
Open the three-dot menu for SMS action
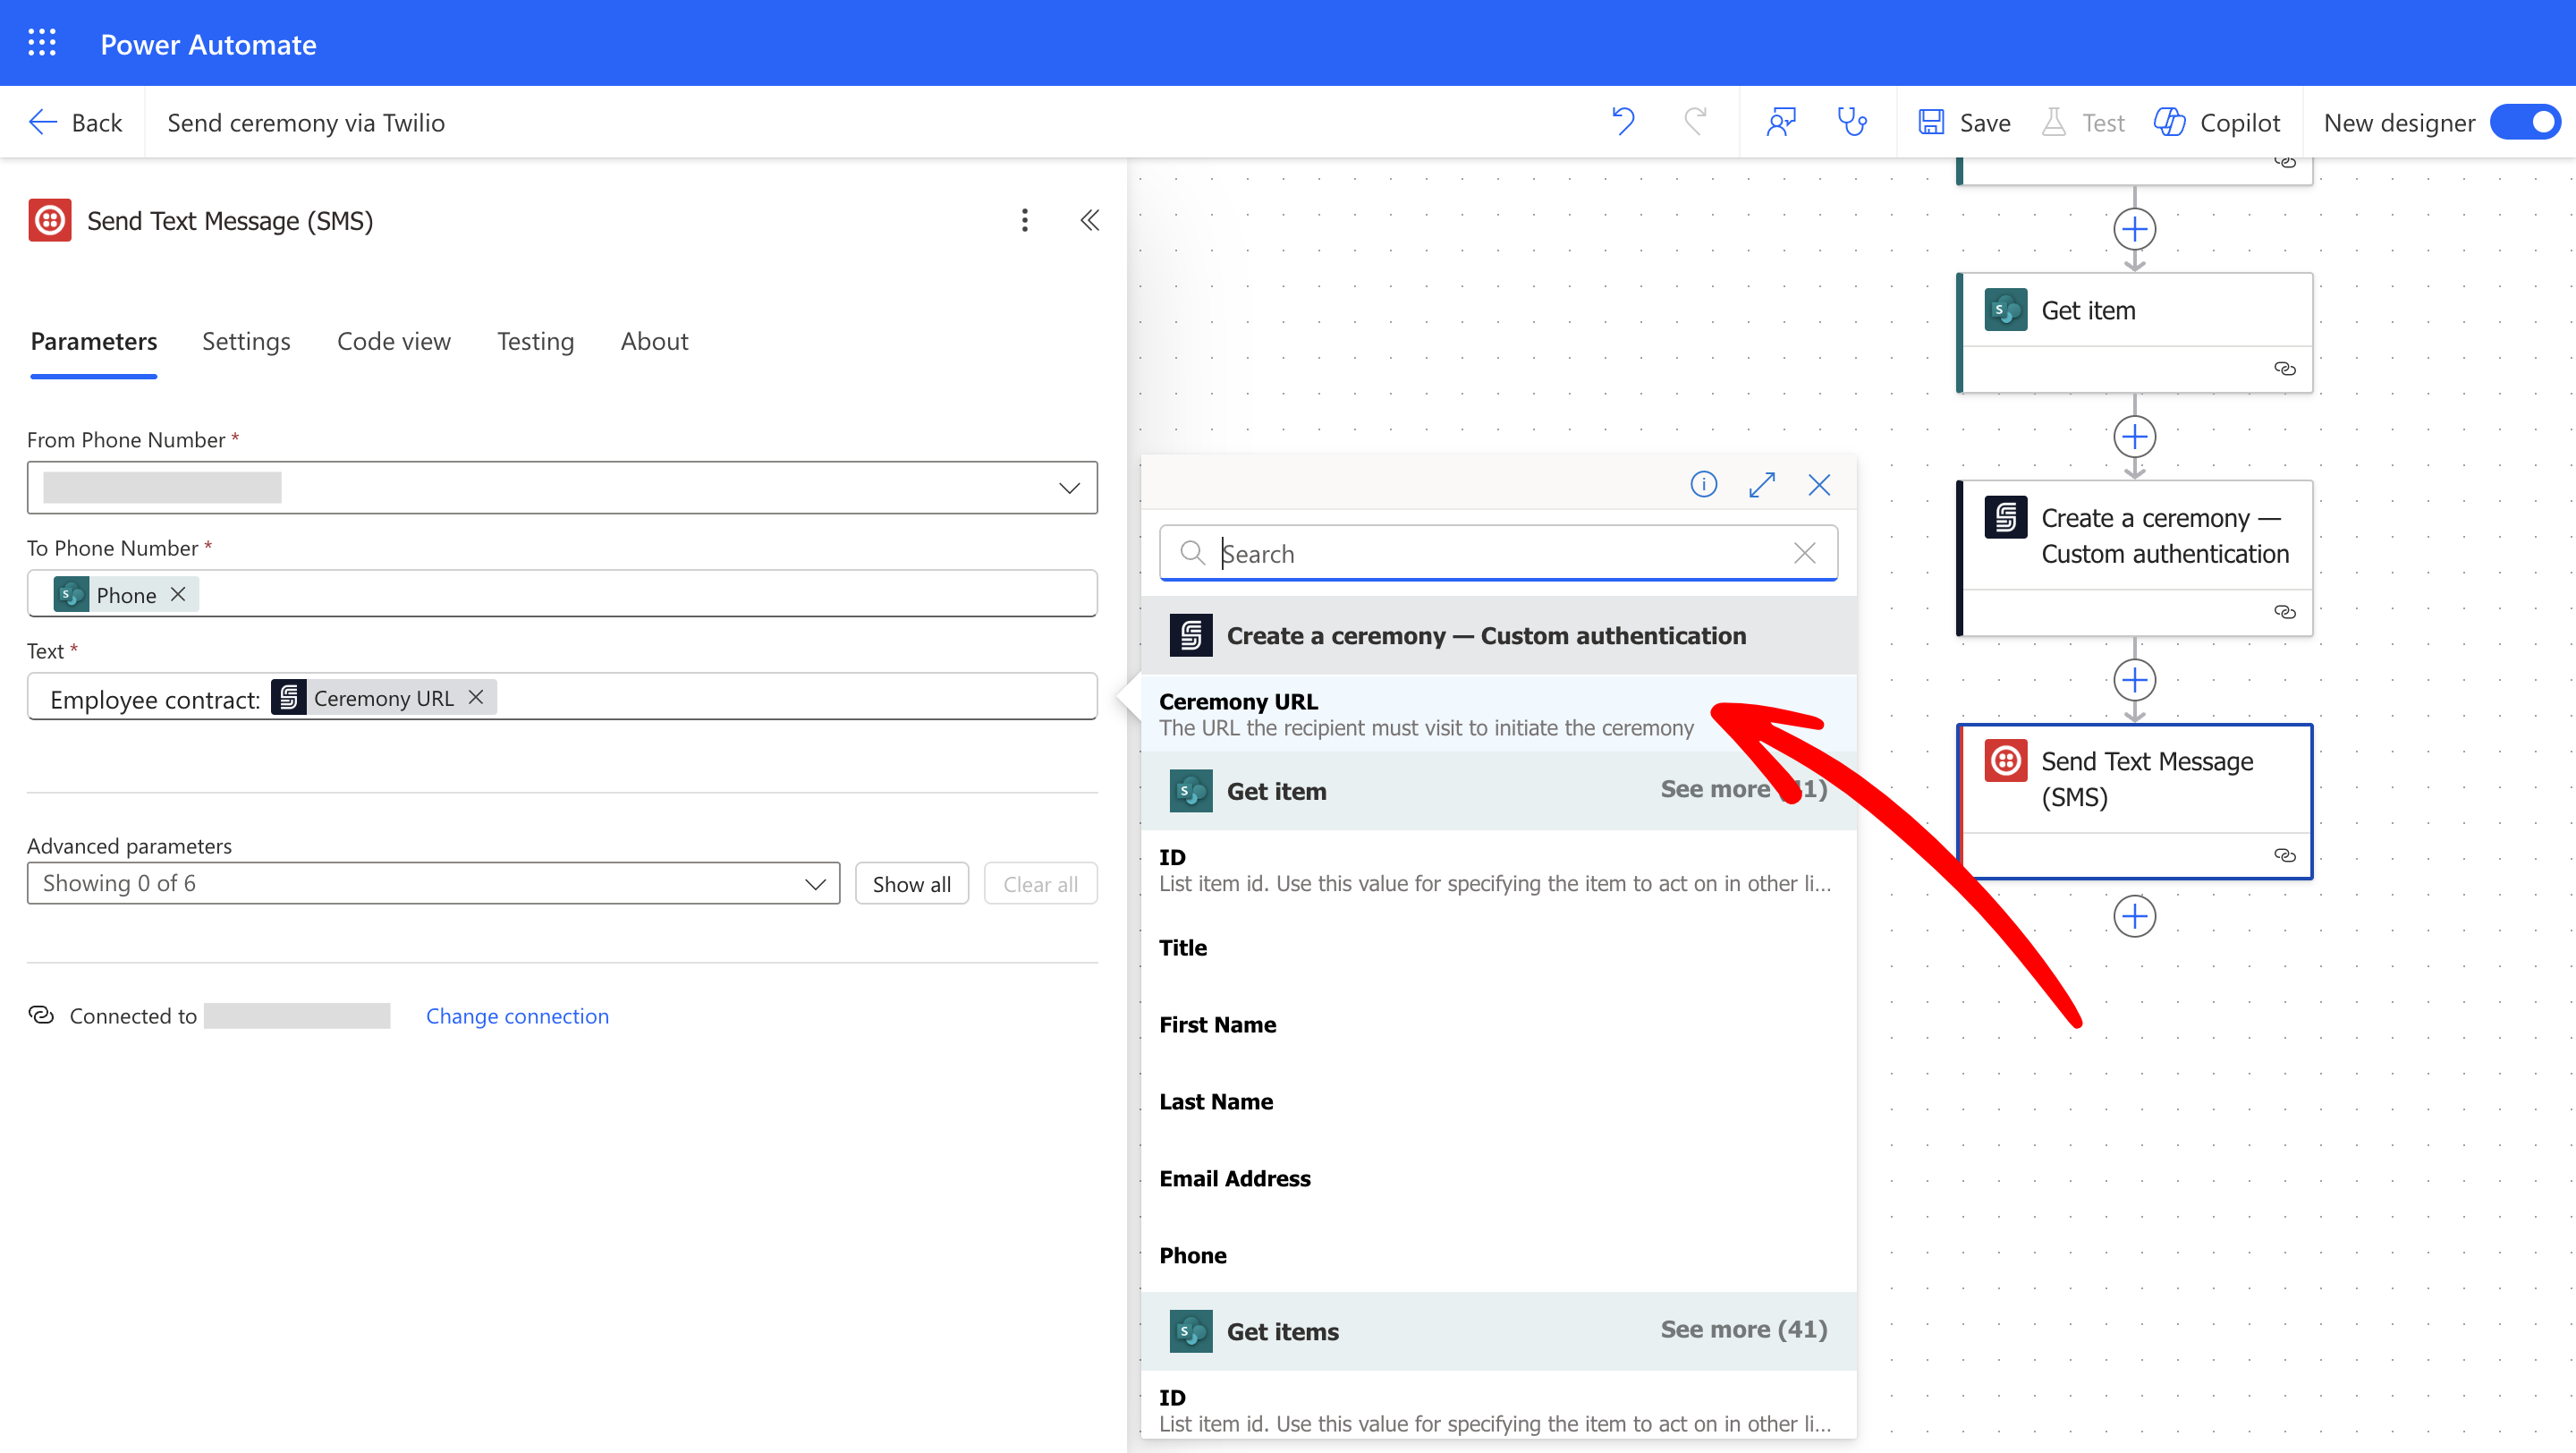pyautogui.click(x=1024, y=220)
